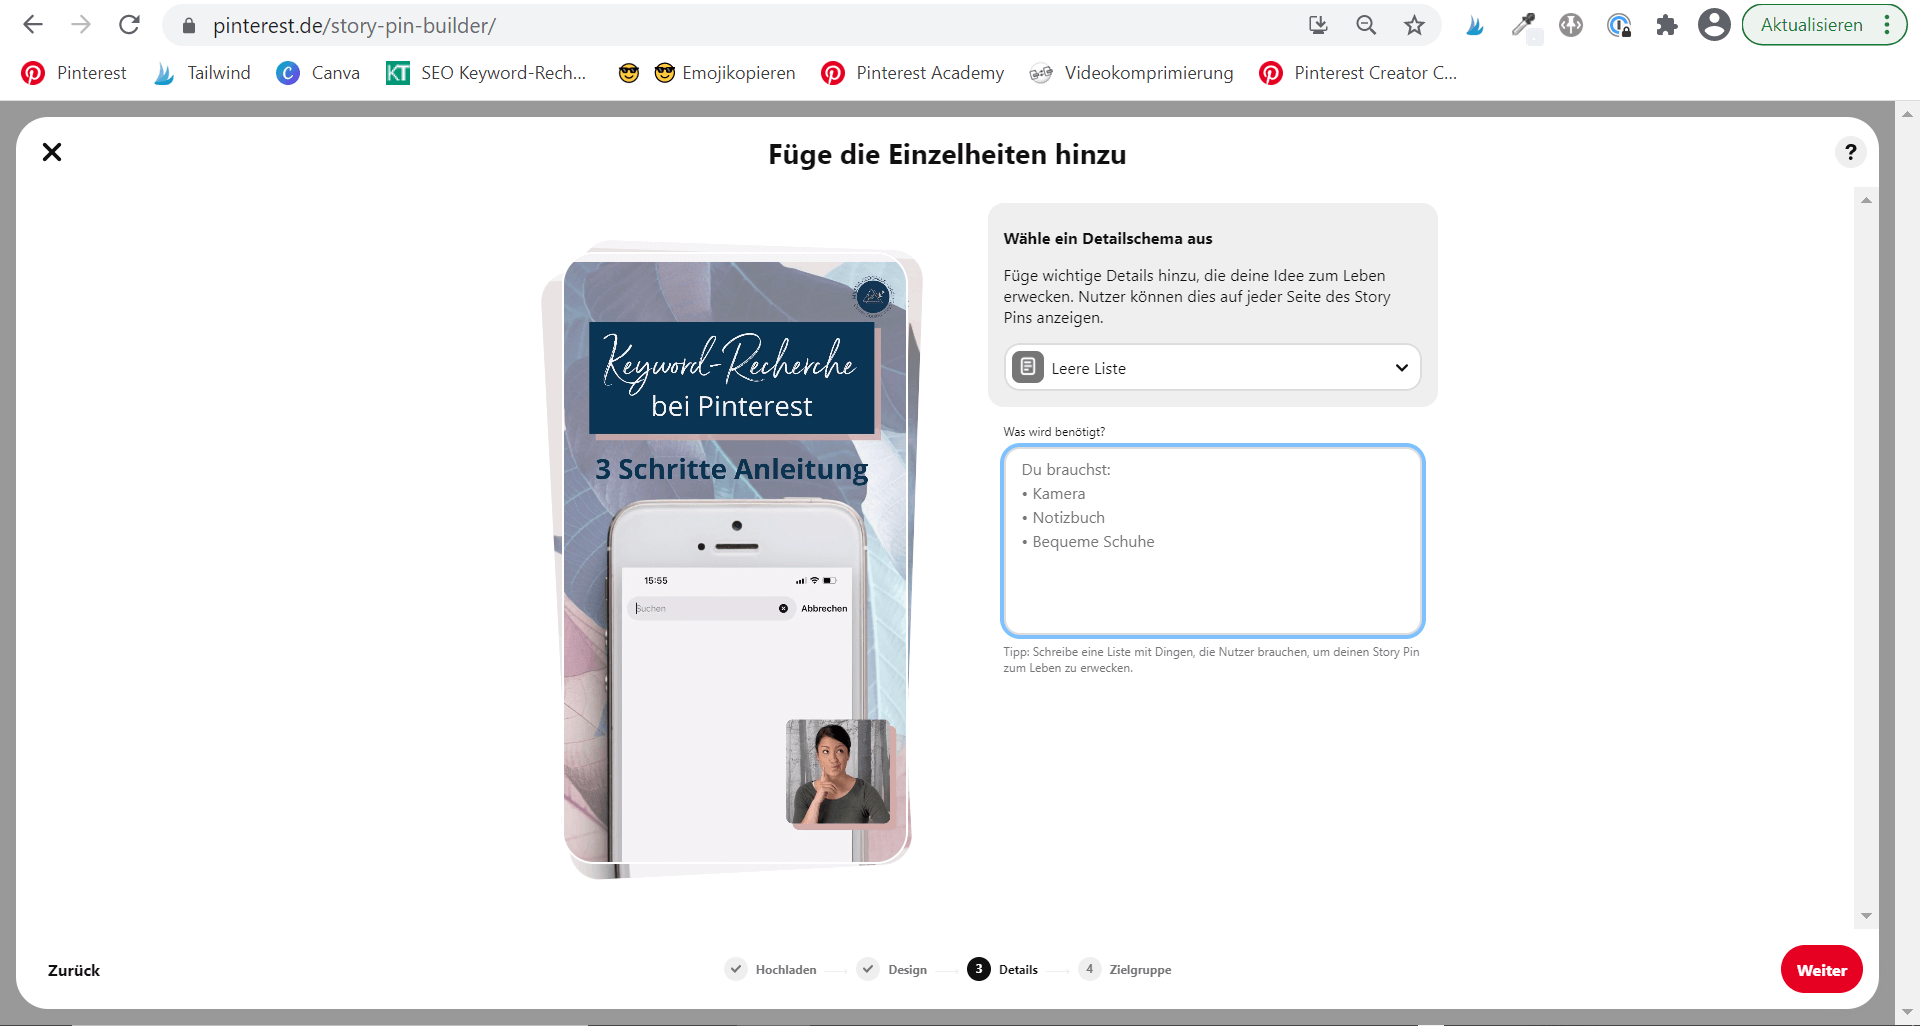Click the install app icon in the address bar
Image resolution: width=1920 pixels, height=1026 pixels.
coord(1318,25)
